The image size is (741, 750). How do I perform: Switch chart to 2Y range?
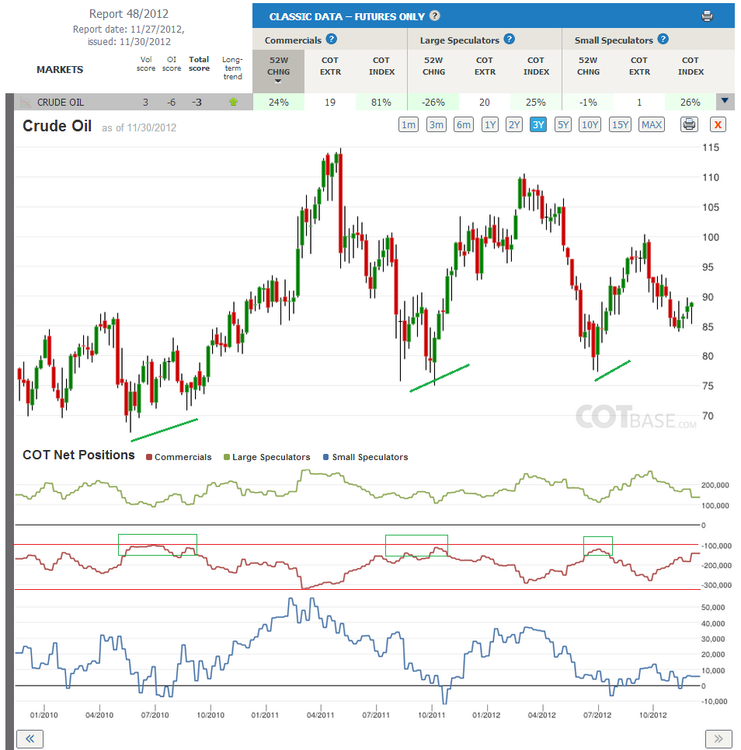coord(514,125)
